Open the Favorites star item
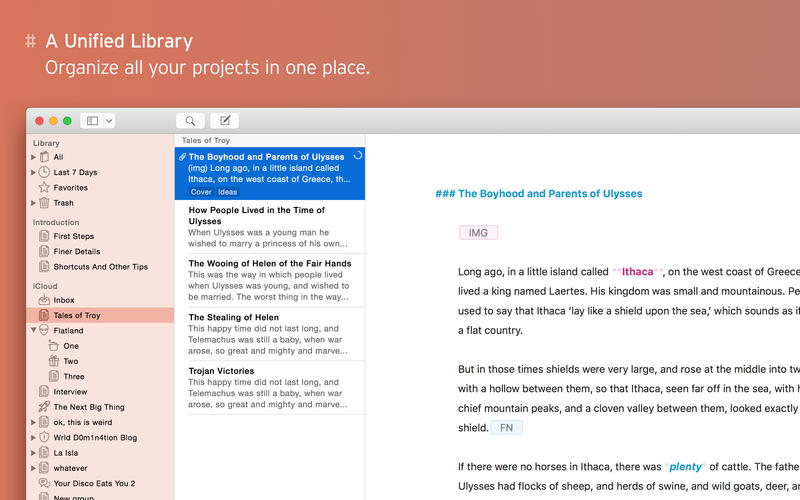The height and width of the screenshot is (500, 800). (x=70, y=187)
